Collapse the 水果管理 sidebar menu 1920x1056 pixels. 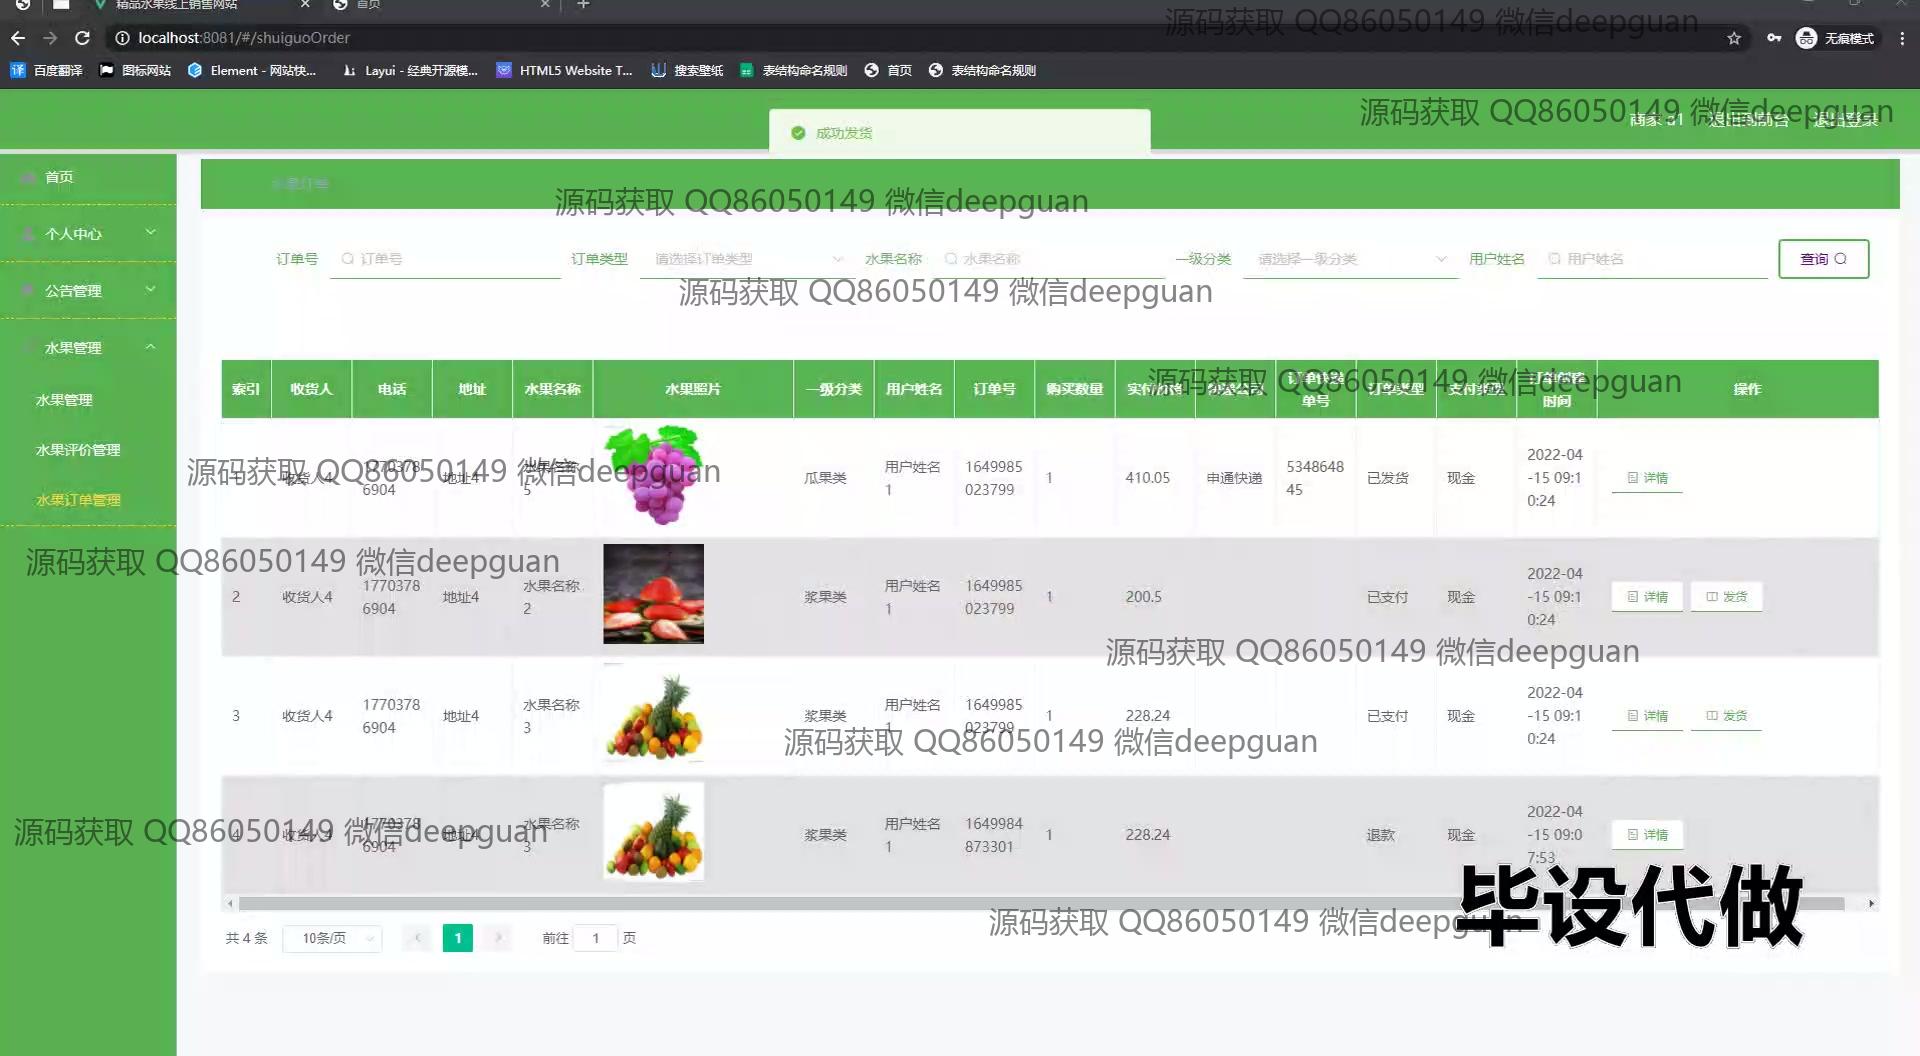pos(88,348)
